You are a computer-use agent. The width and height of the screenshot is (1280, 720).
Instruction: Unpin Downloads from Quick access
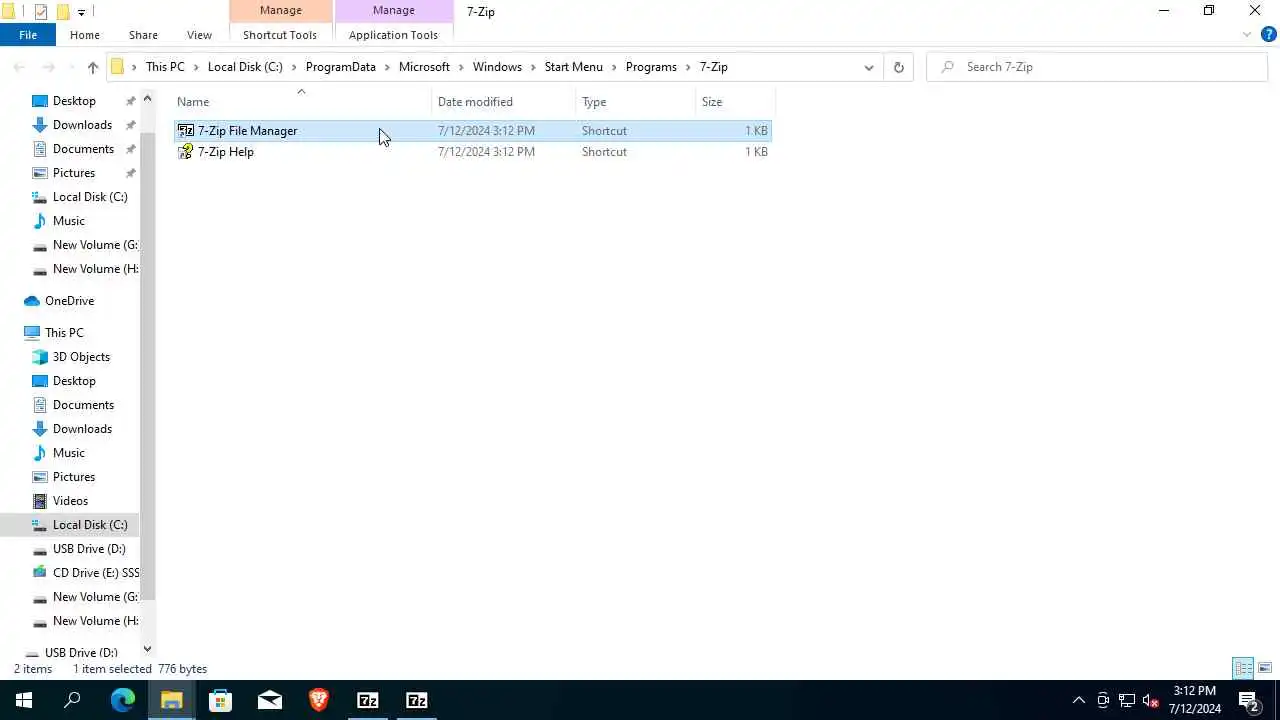tap(130, 125)
